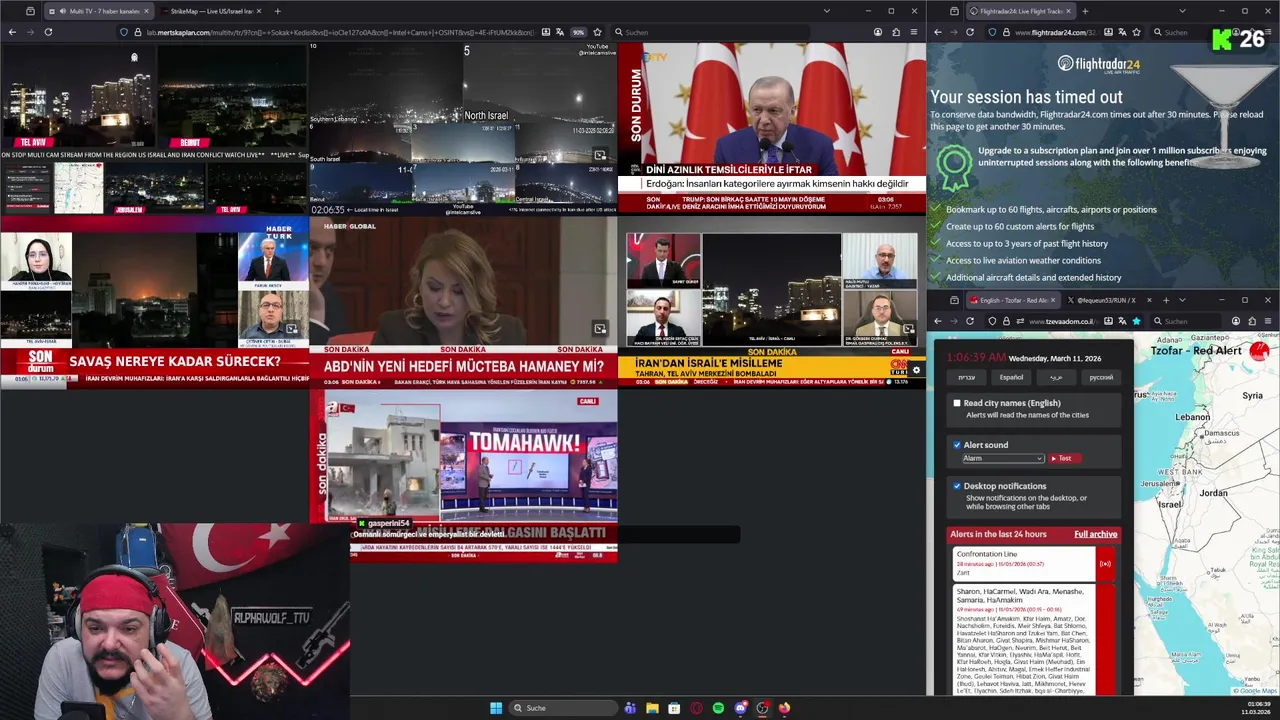Bookmark the Multi TV page with the star

pos(597,32)
